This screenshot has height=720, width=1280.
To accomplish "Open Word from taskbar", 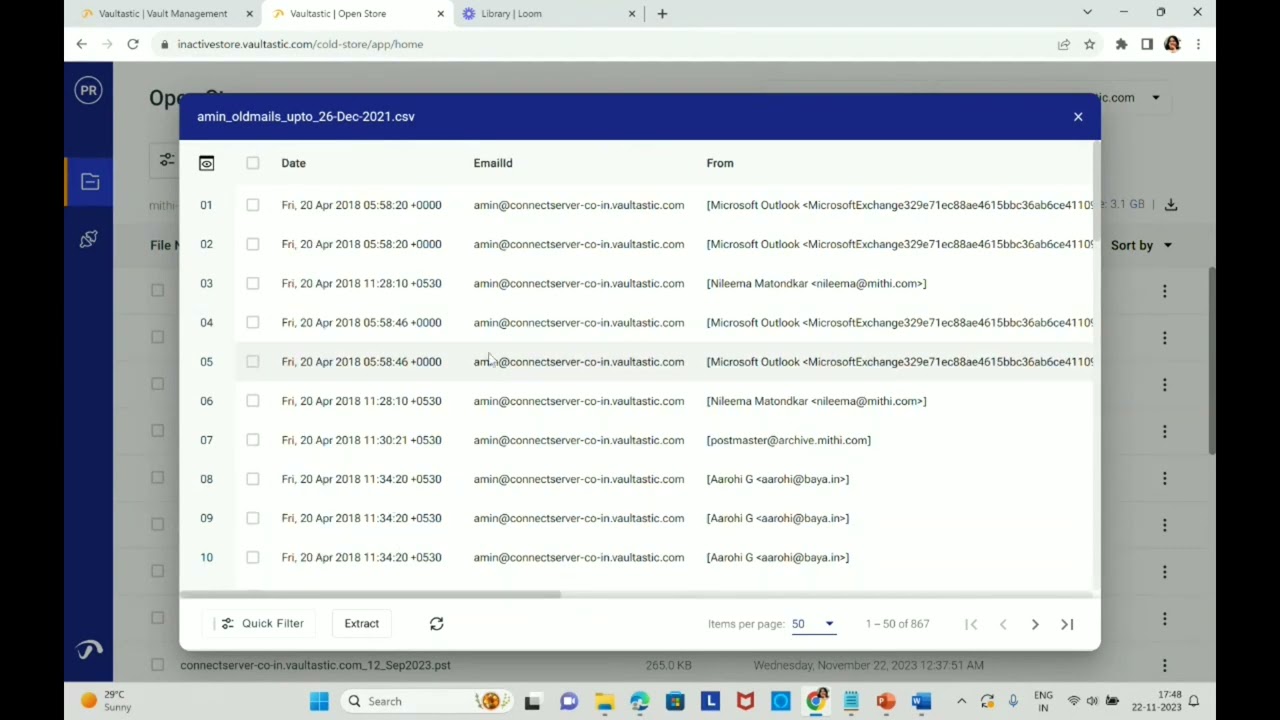I will coord(921,702).
